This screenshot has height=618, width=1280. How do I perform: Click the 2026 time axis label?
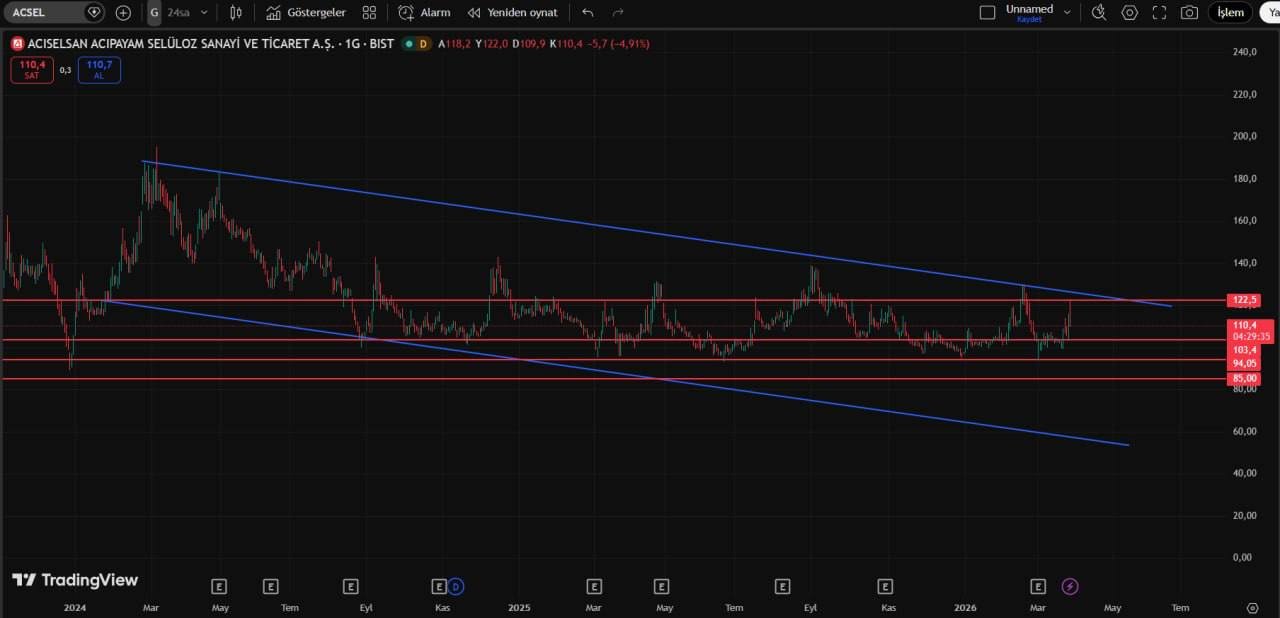click(x=965, y=607)
